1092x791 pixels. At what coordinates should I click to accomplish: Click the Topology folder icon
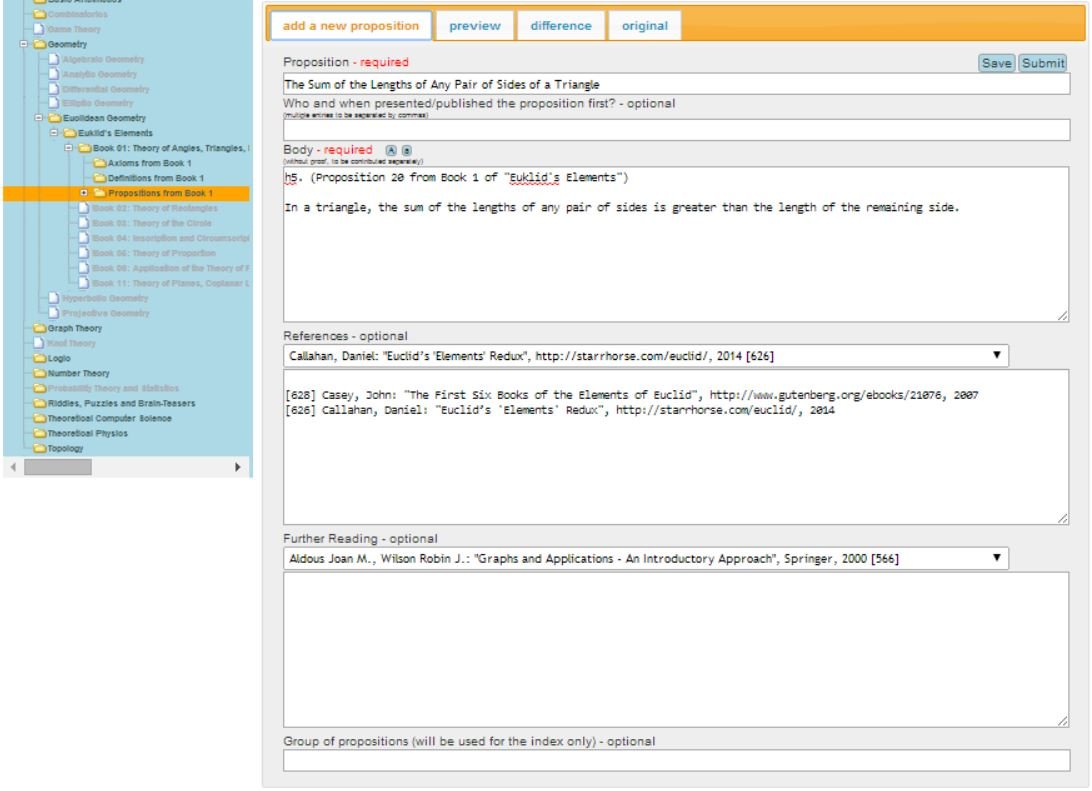pos(40,449)
